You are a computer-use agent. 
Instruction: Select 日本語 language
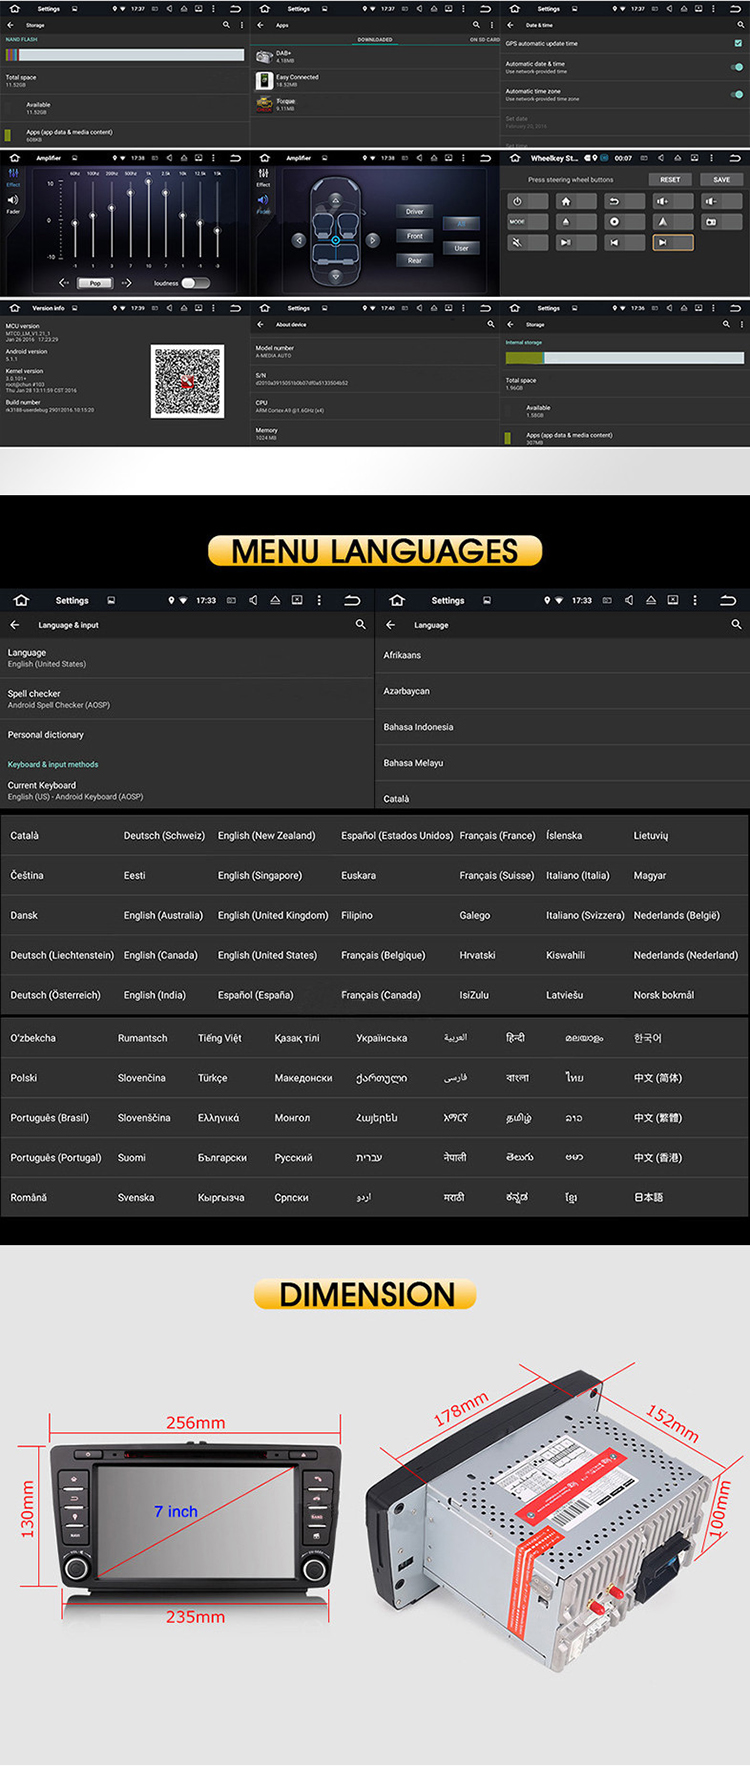pyautogui.click(x=648, y=1197)
